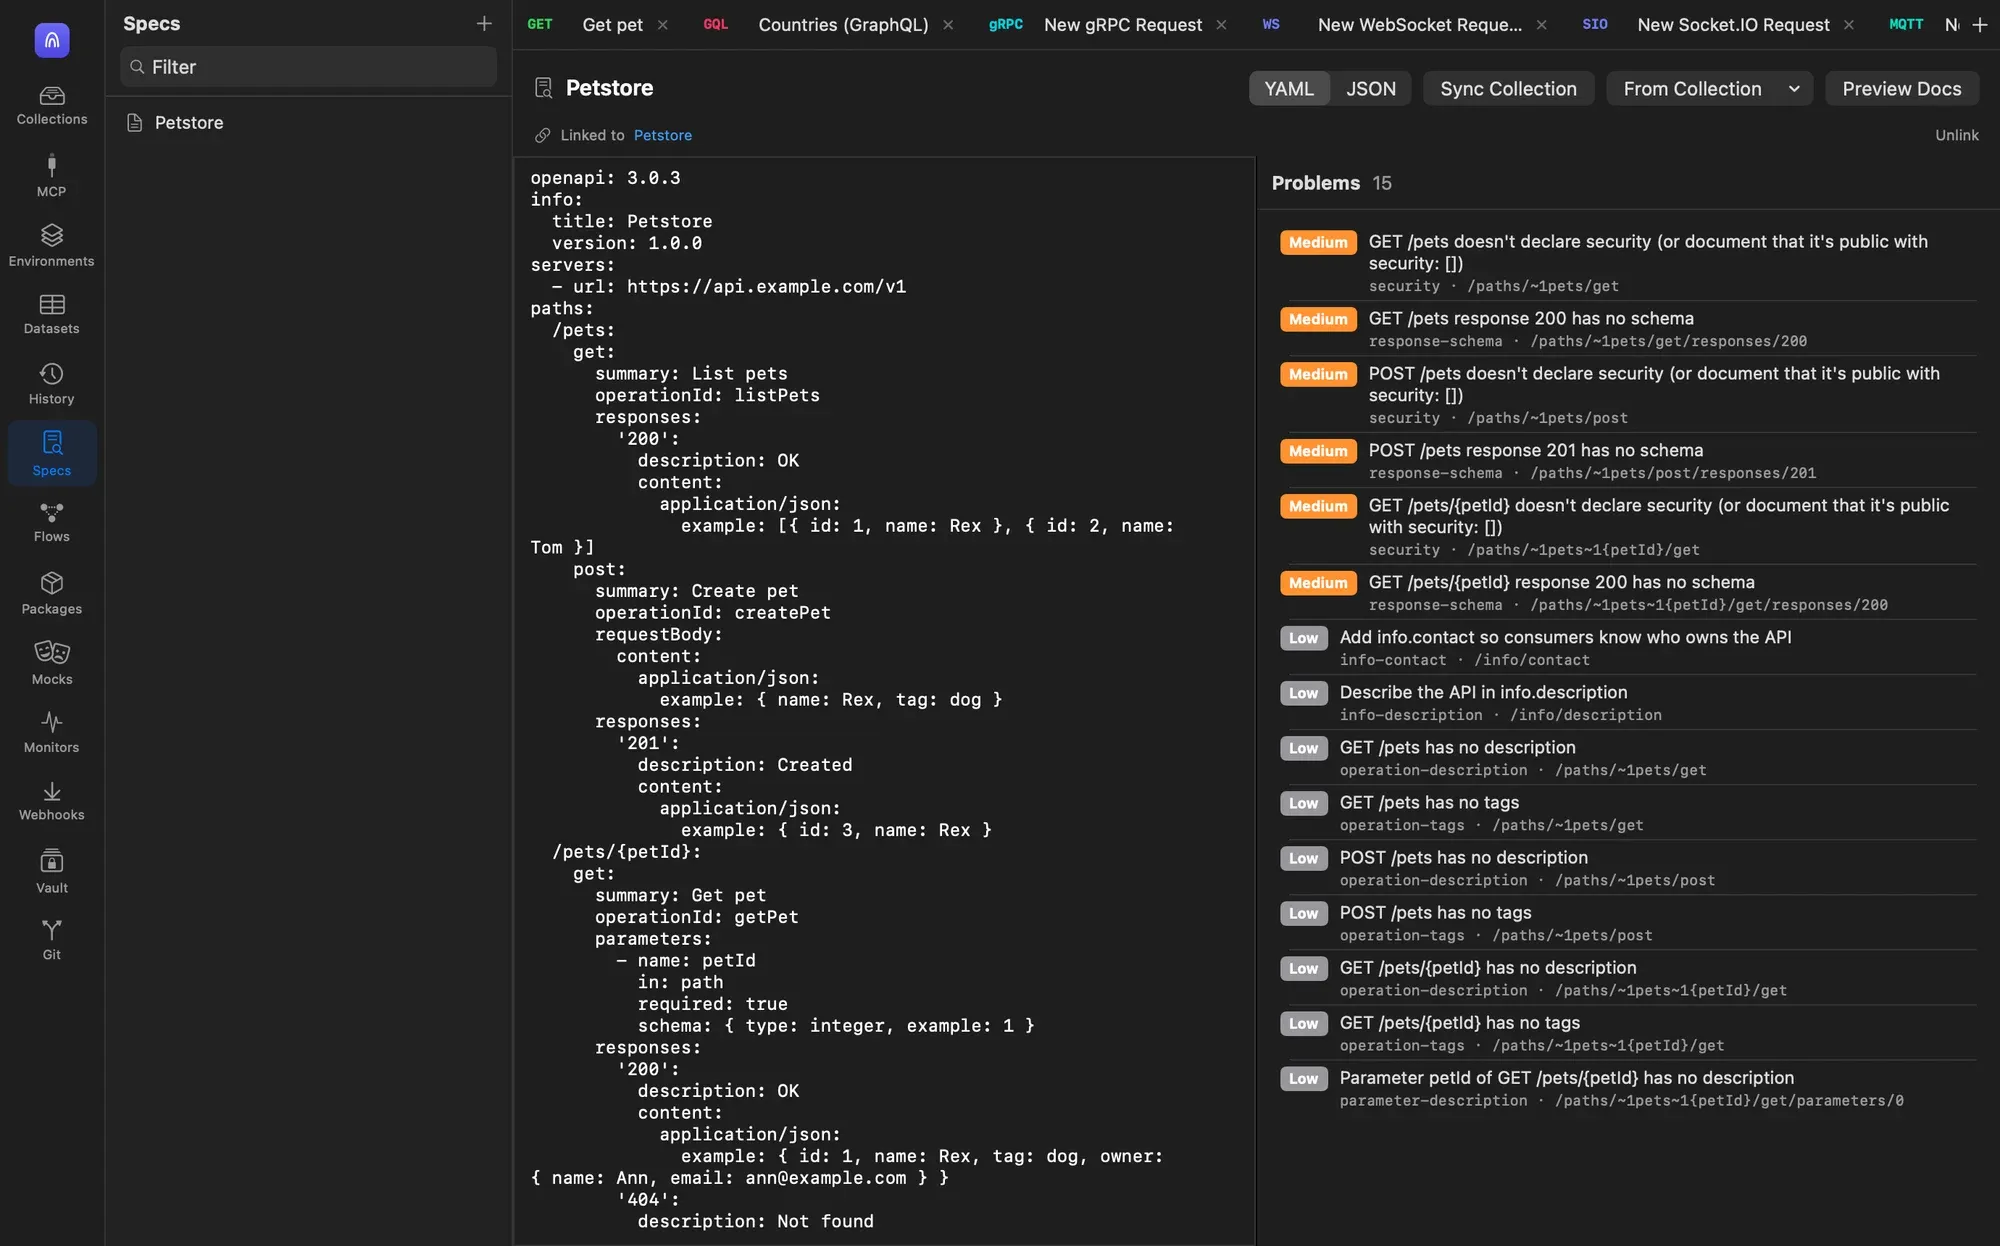This screenshot has width=2000, height=1246.
Task: Select problem 'Parameter petId ... has no description'
Action: point(1628,1088)
